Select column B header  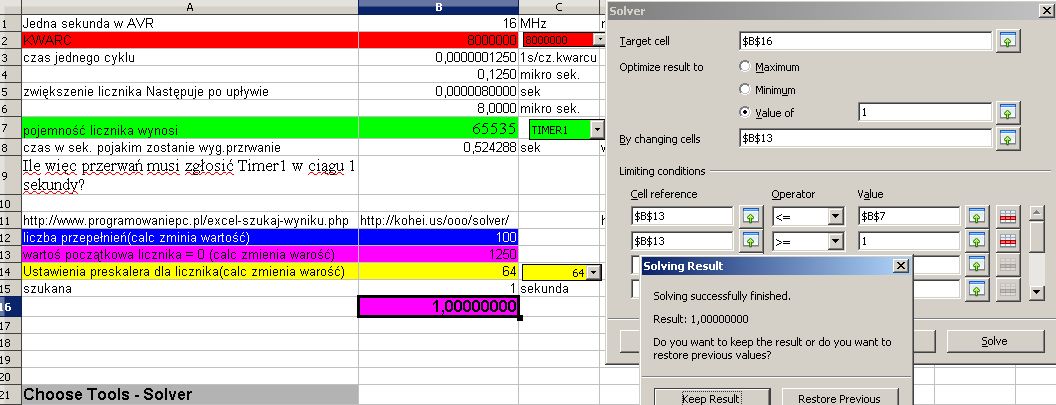click(438, 7)
